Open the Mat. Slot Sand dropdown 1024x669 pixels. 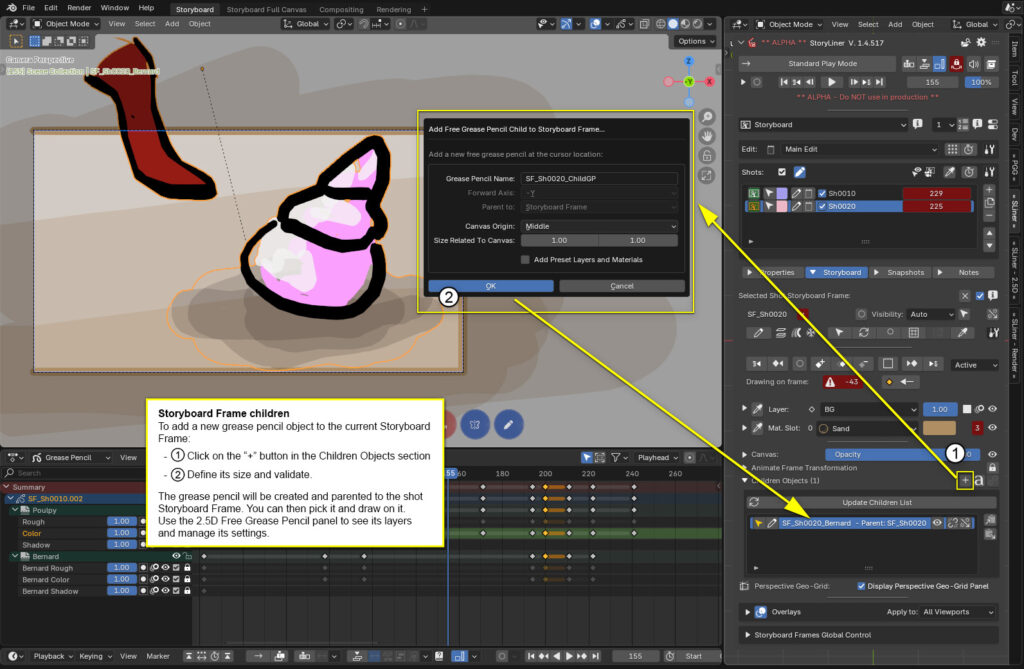point(867,429)
